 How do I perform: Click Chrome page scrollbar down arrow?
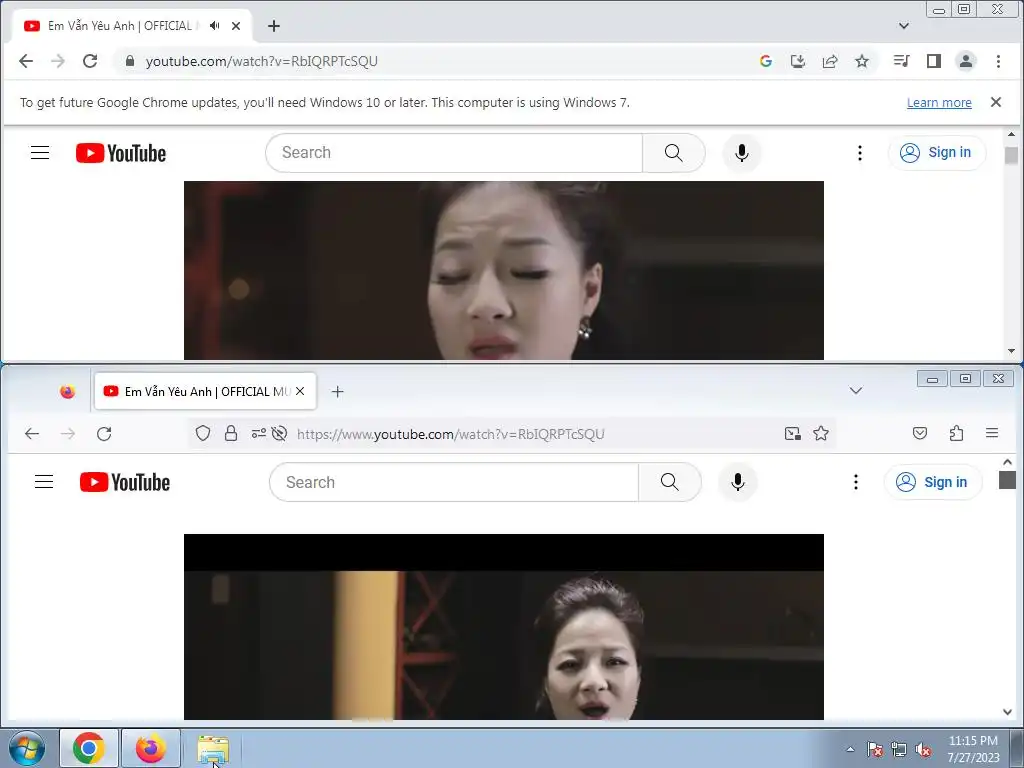1011,351
